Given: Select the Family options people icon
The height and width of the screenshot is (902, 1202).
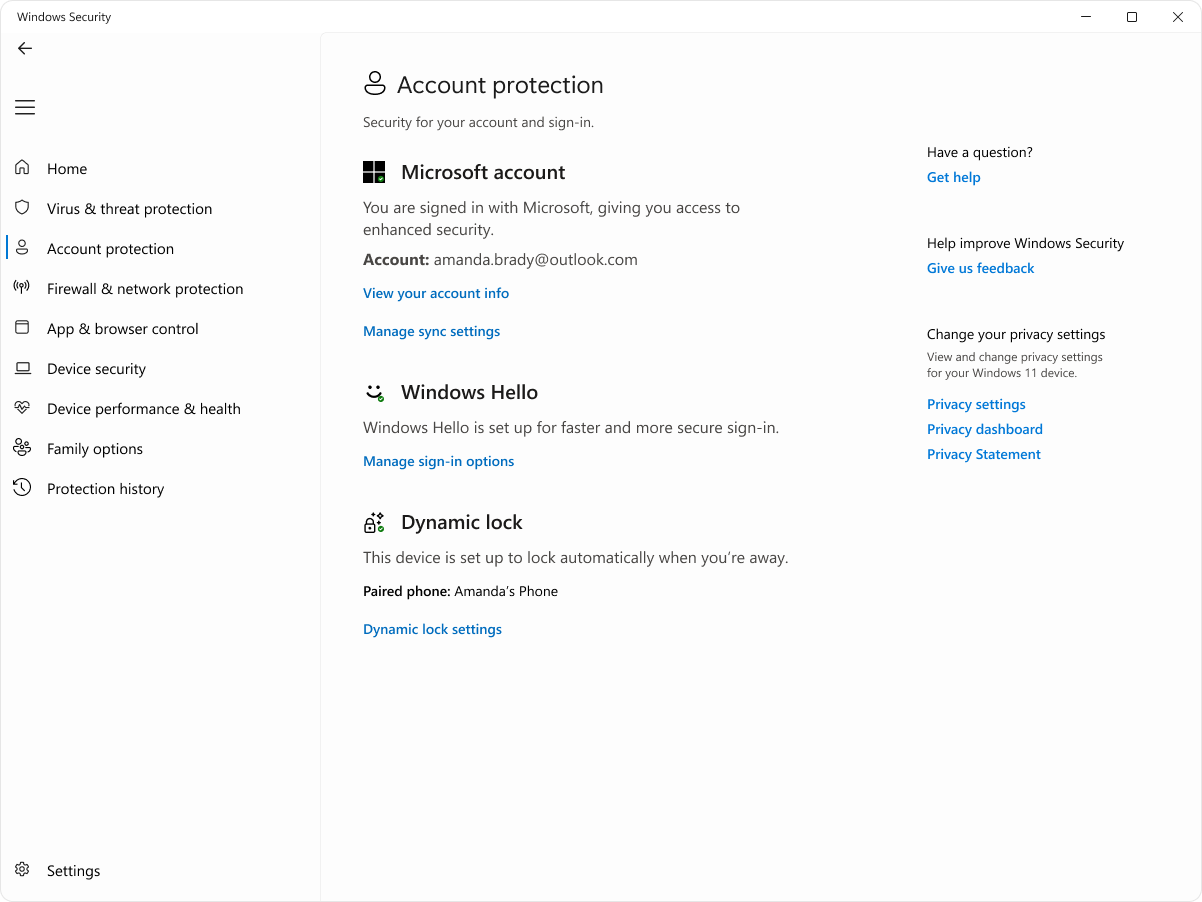Looking at the screenshot, I should (22, 448).
